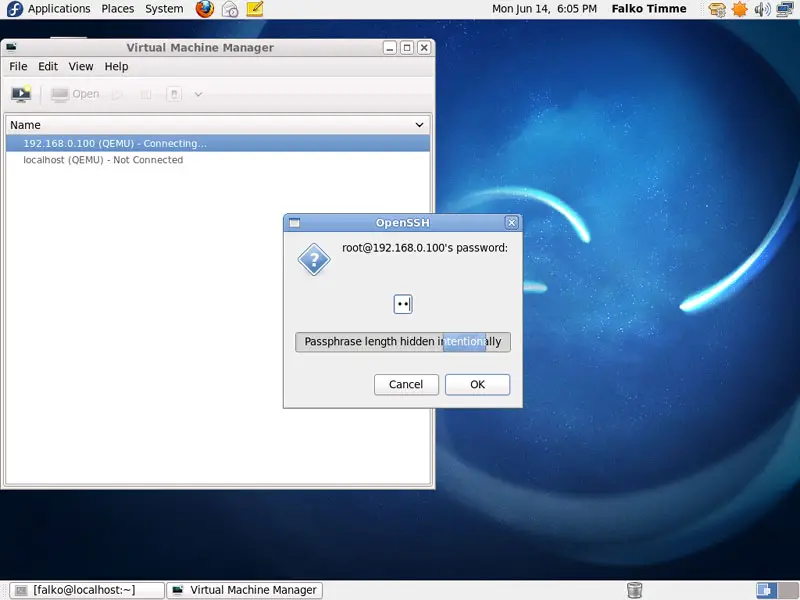
Task: Click the Shutdown toolbar icon
Action: click(174, 94)
